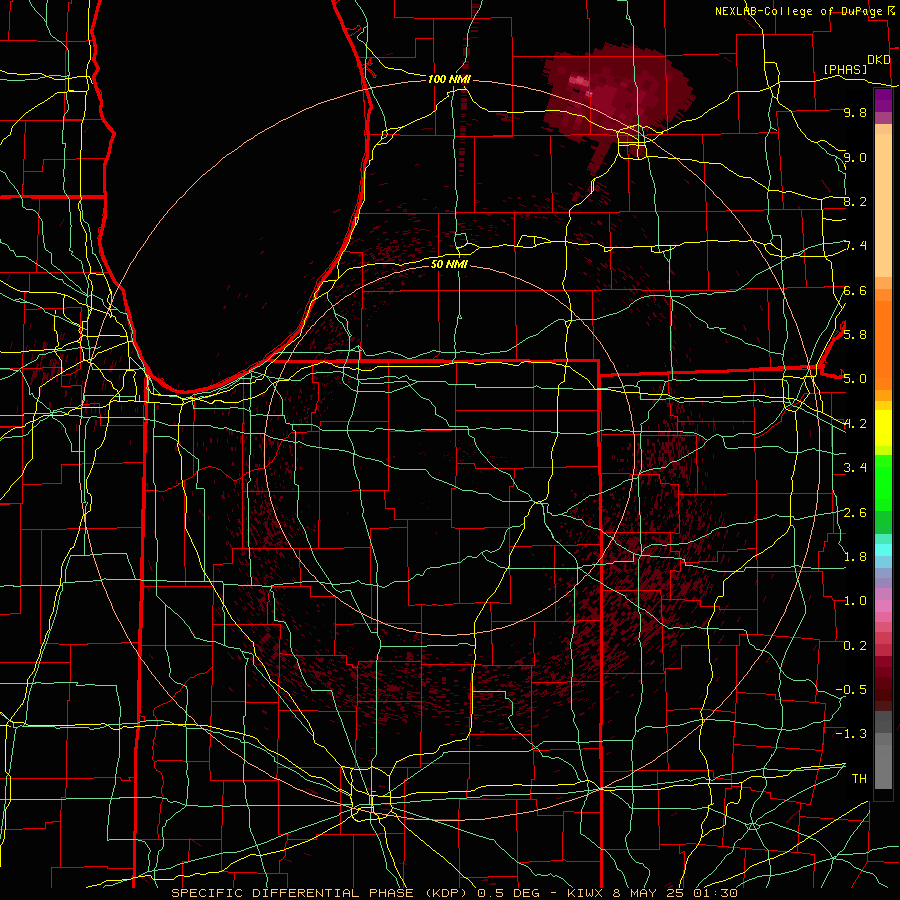Click the 'KIWX 8 MAY 25 01:30' timestamp text
900x900 pixels.
pos(652,893)
